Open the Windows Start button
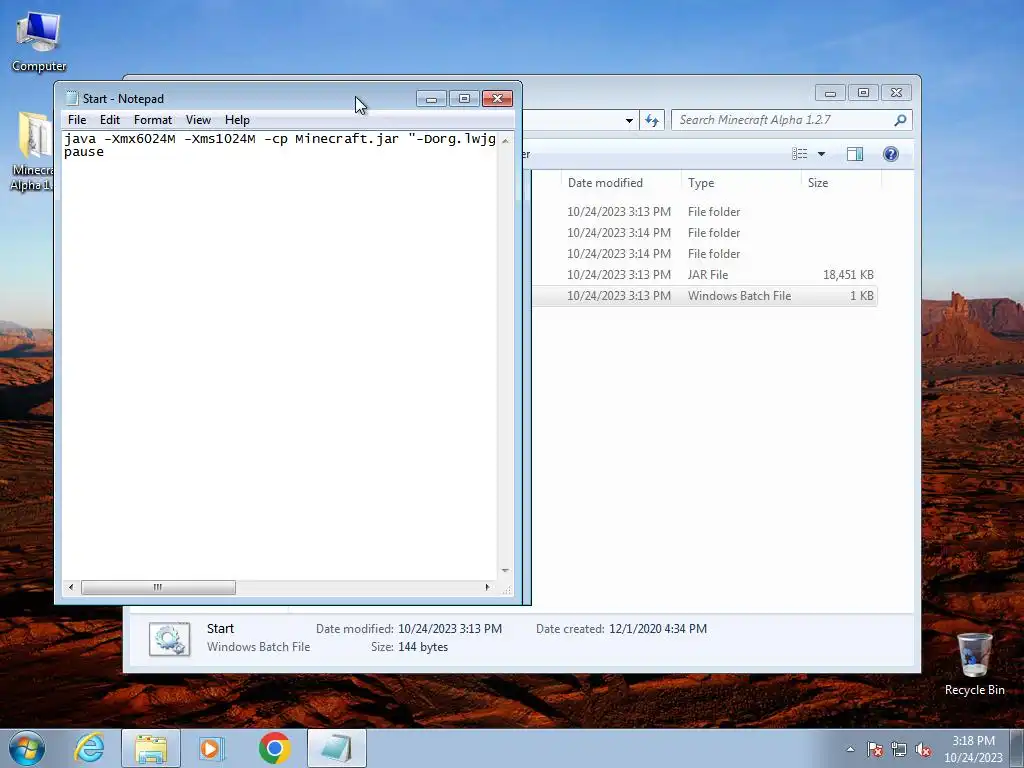Image resolution: width=1024 pixels, height=768 pixels. [27, 748]
